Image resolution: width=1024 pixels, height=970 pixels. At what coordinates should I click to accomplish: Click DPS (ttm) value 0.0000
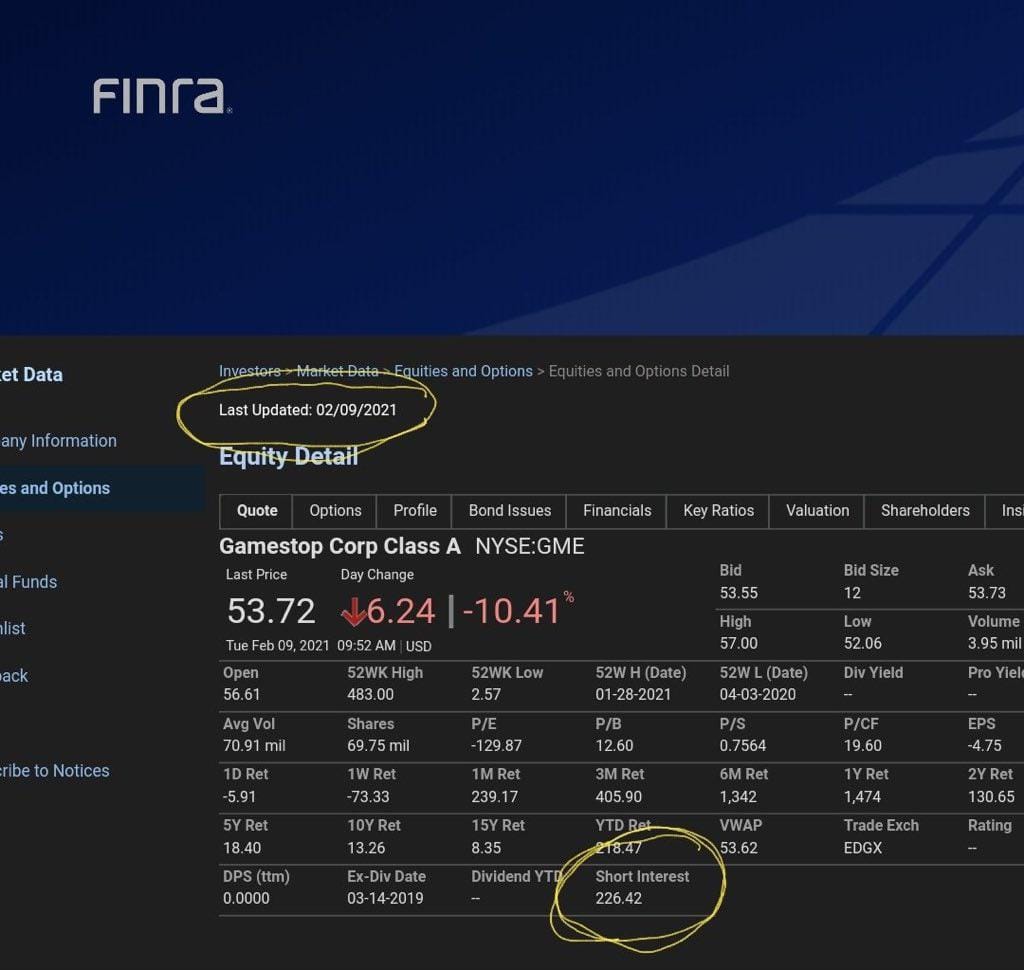click(246, 898)
